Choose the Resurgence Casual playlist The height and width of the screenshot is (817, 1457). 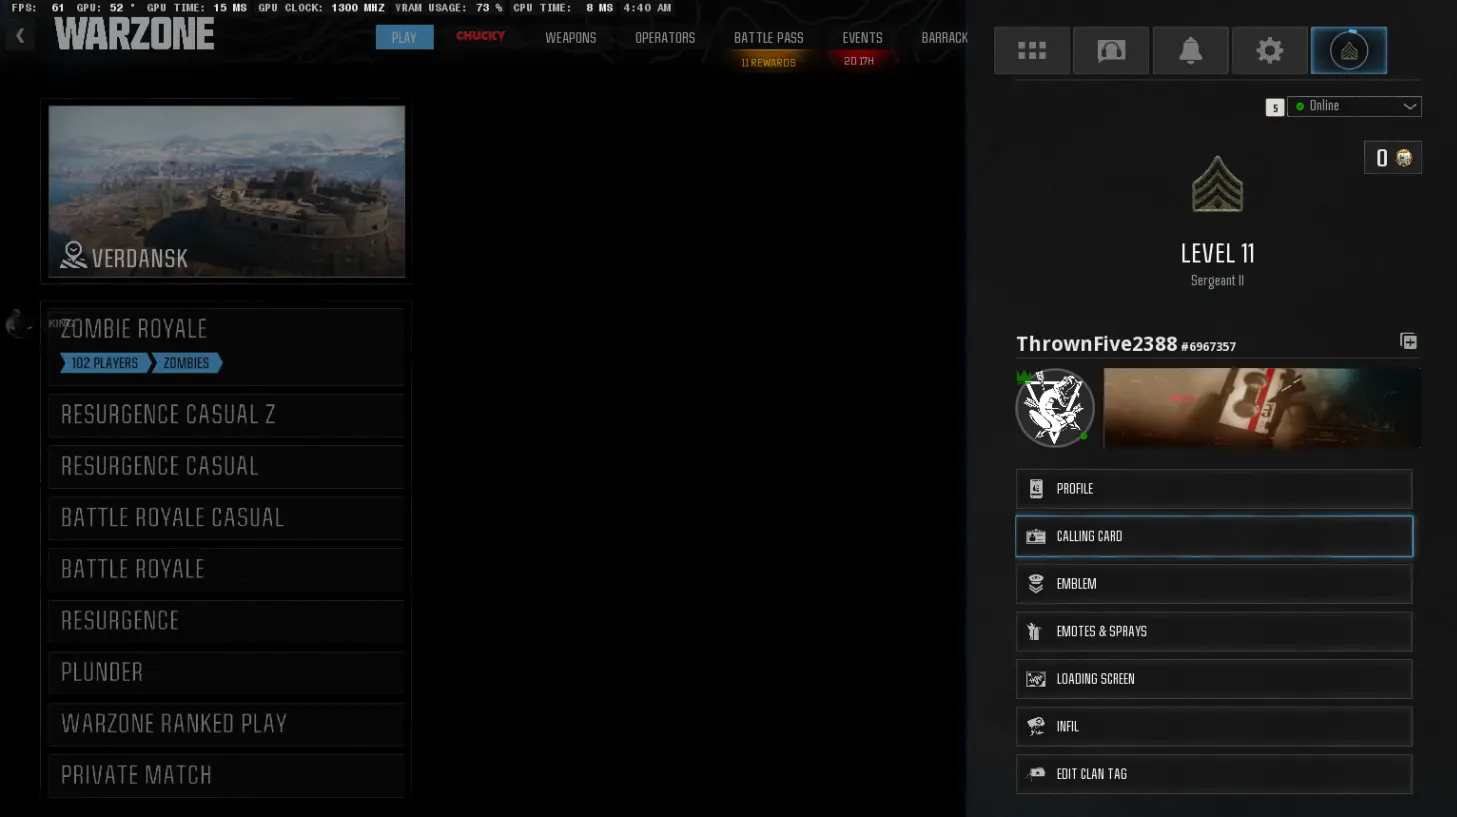pos(226,467)
